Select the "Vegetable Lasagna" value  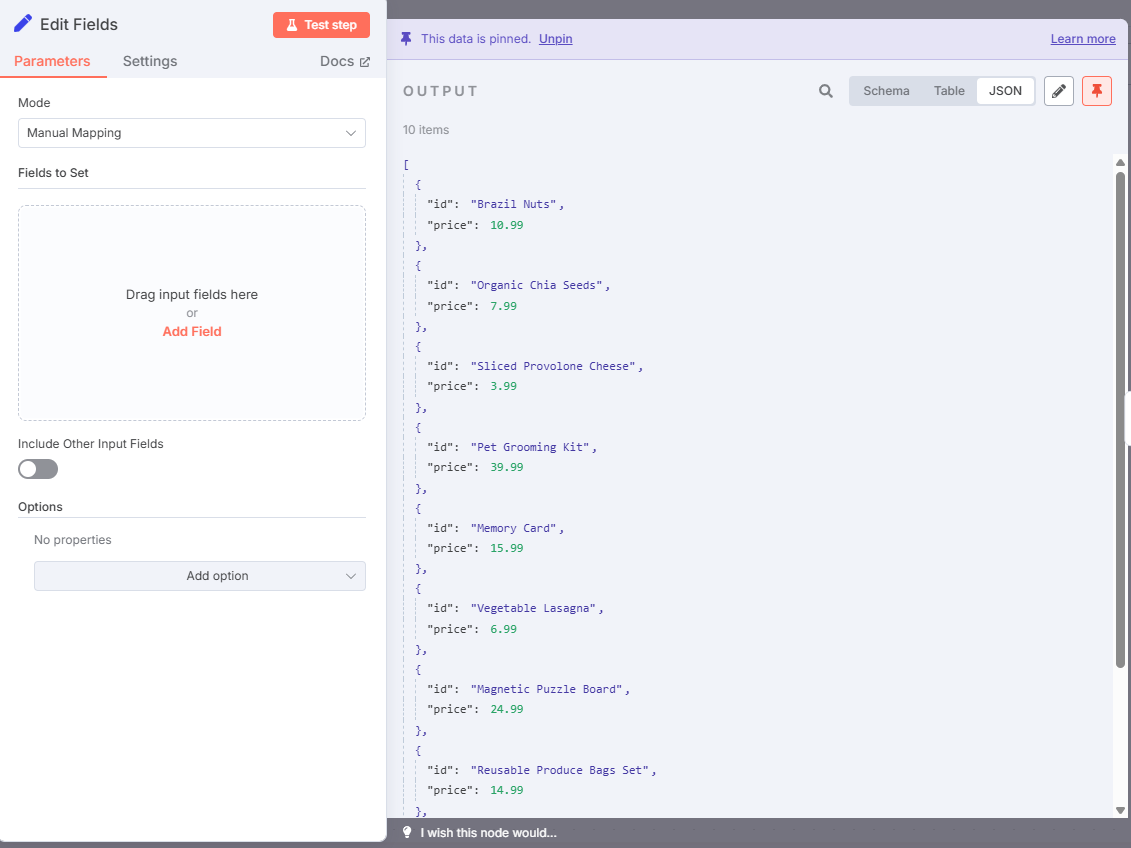[534, 609]
